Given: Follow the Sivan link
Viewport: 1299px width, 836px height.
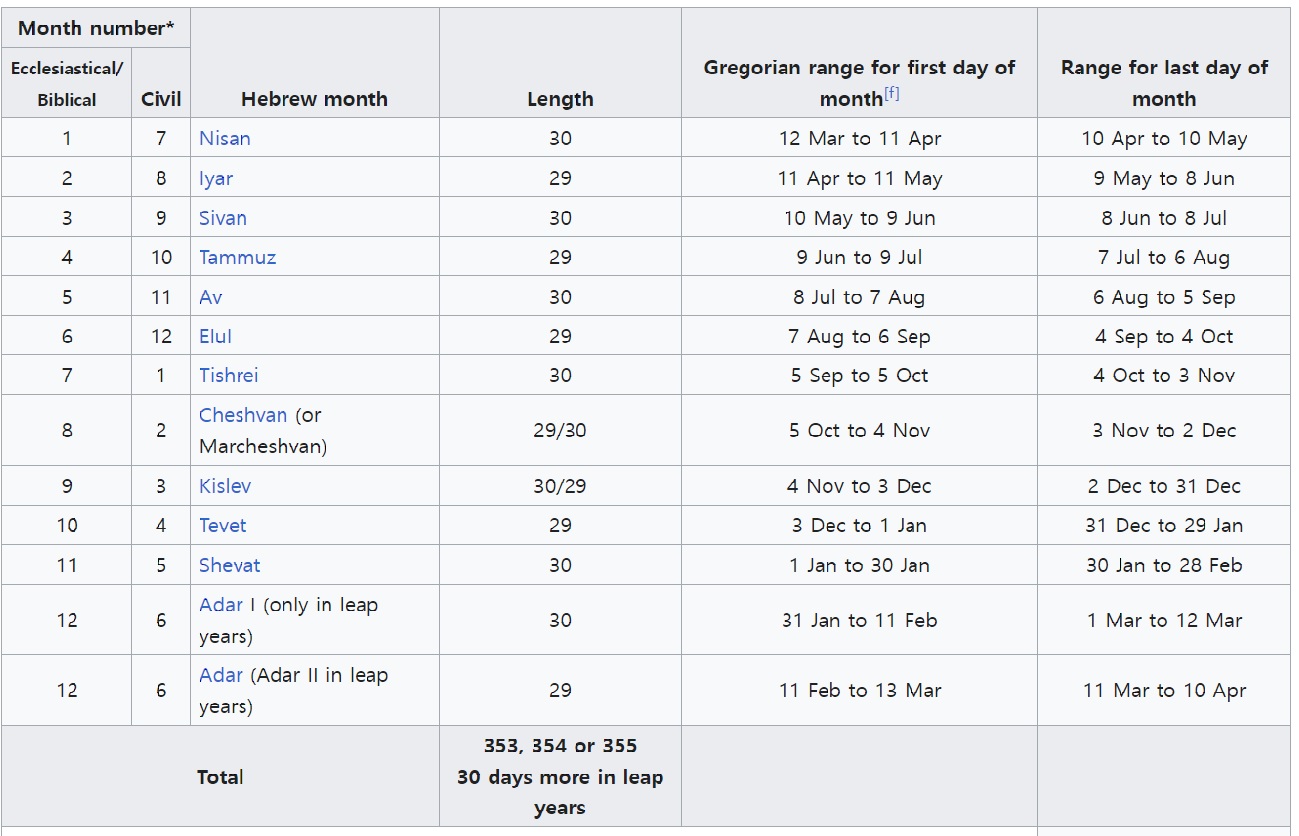Looking at the screenshot, I should click(x=223, y=218).
